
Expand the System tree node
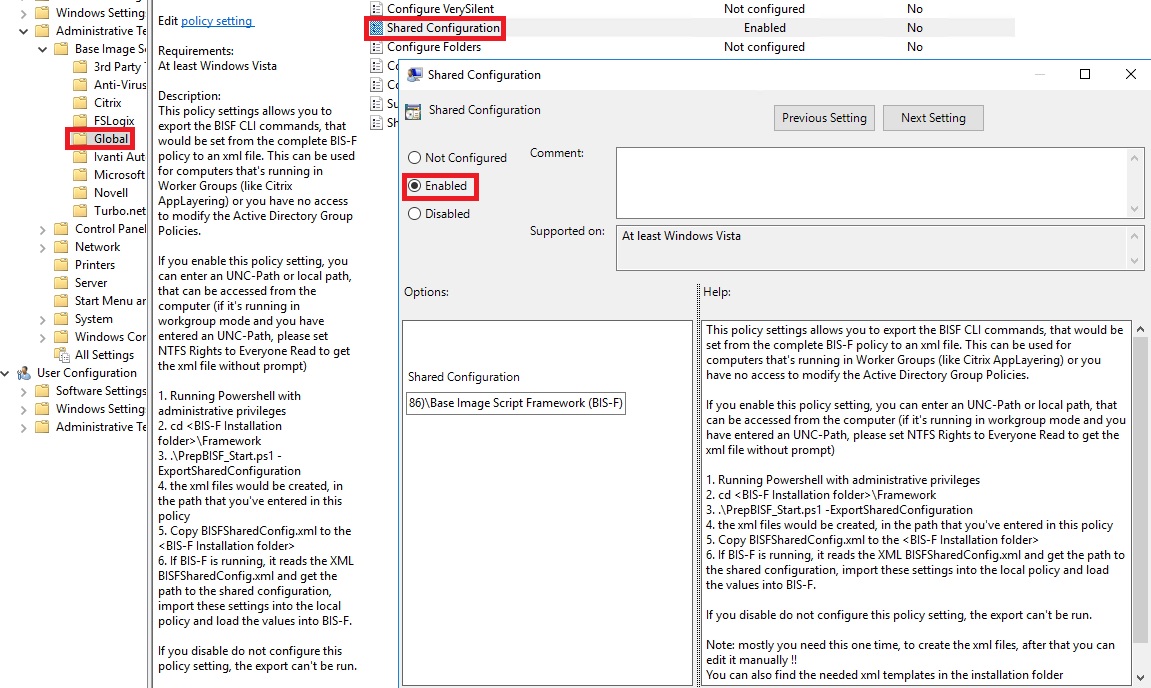43,319
